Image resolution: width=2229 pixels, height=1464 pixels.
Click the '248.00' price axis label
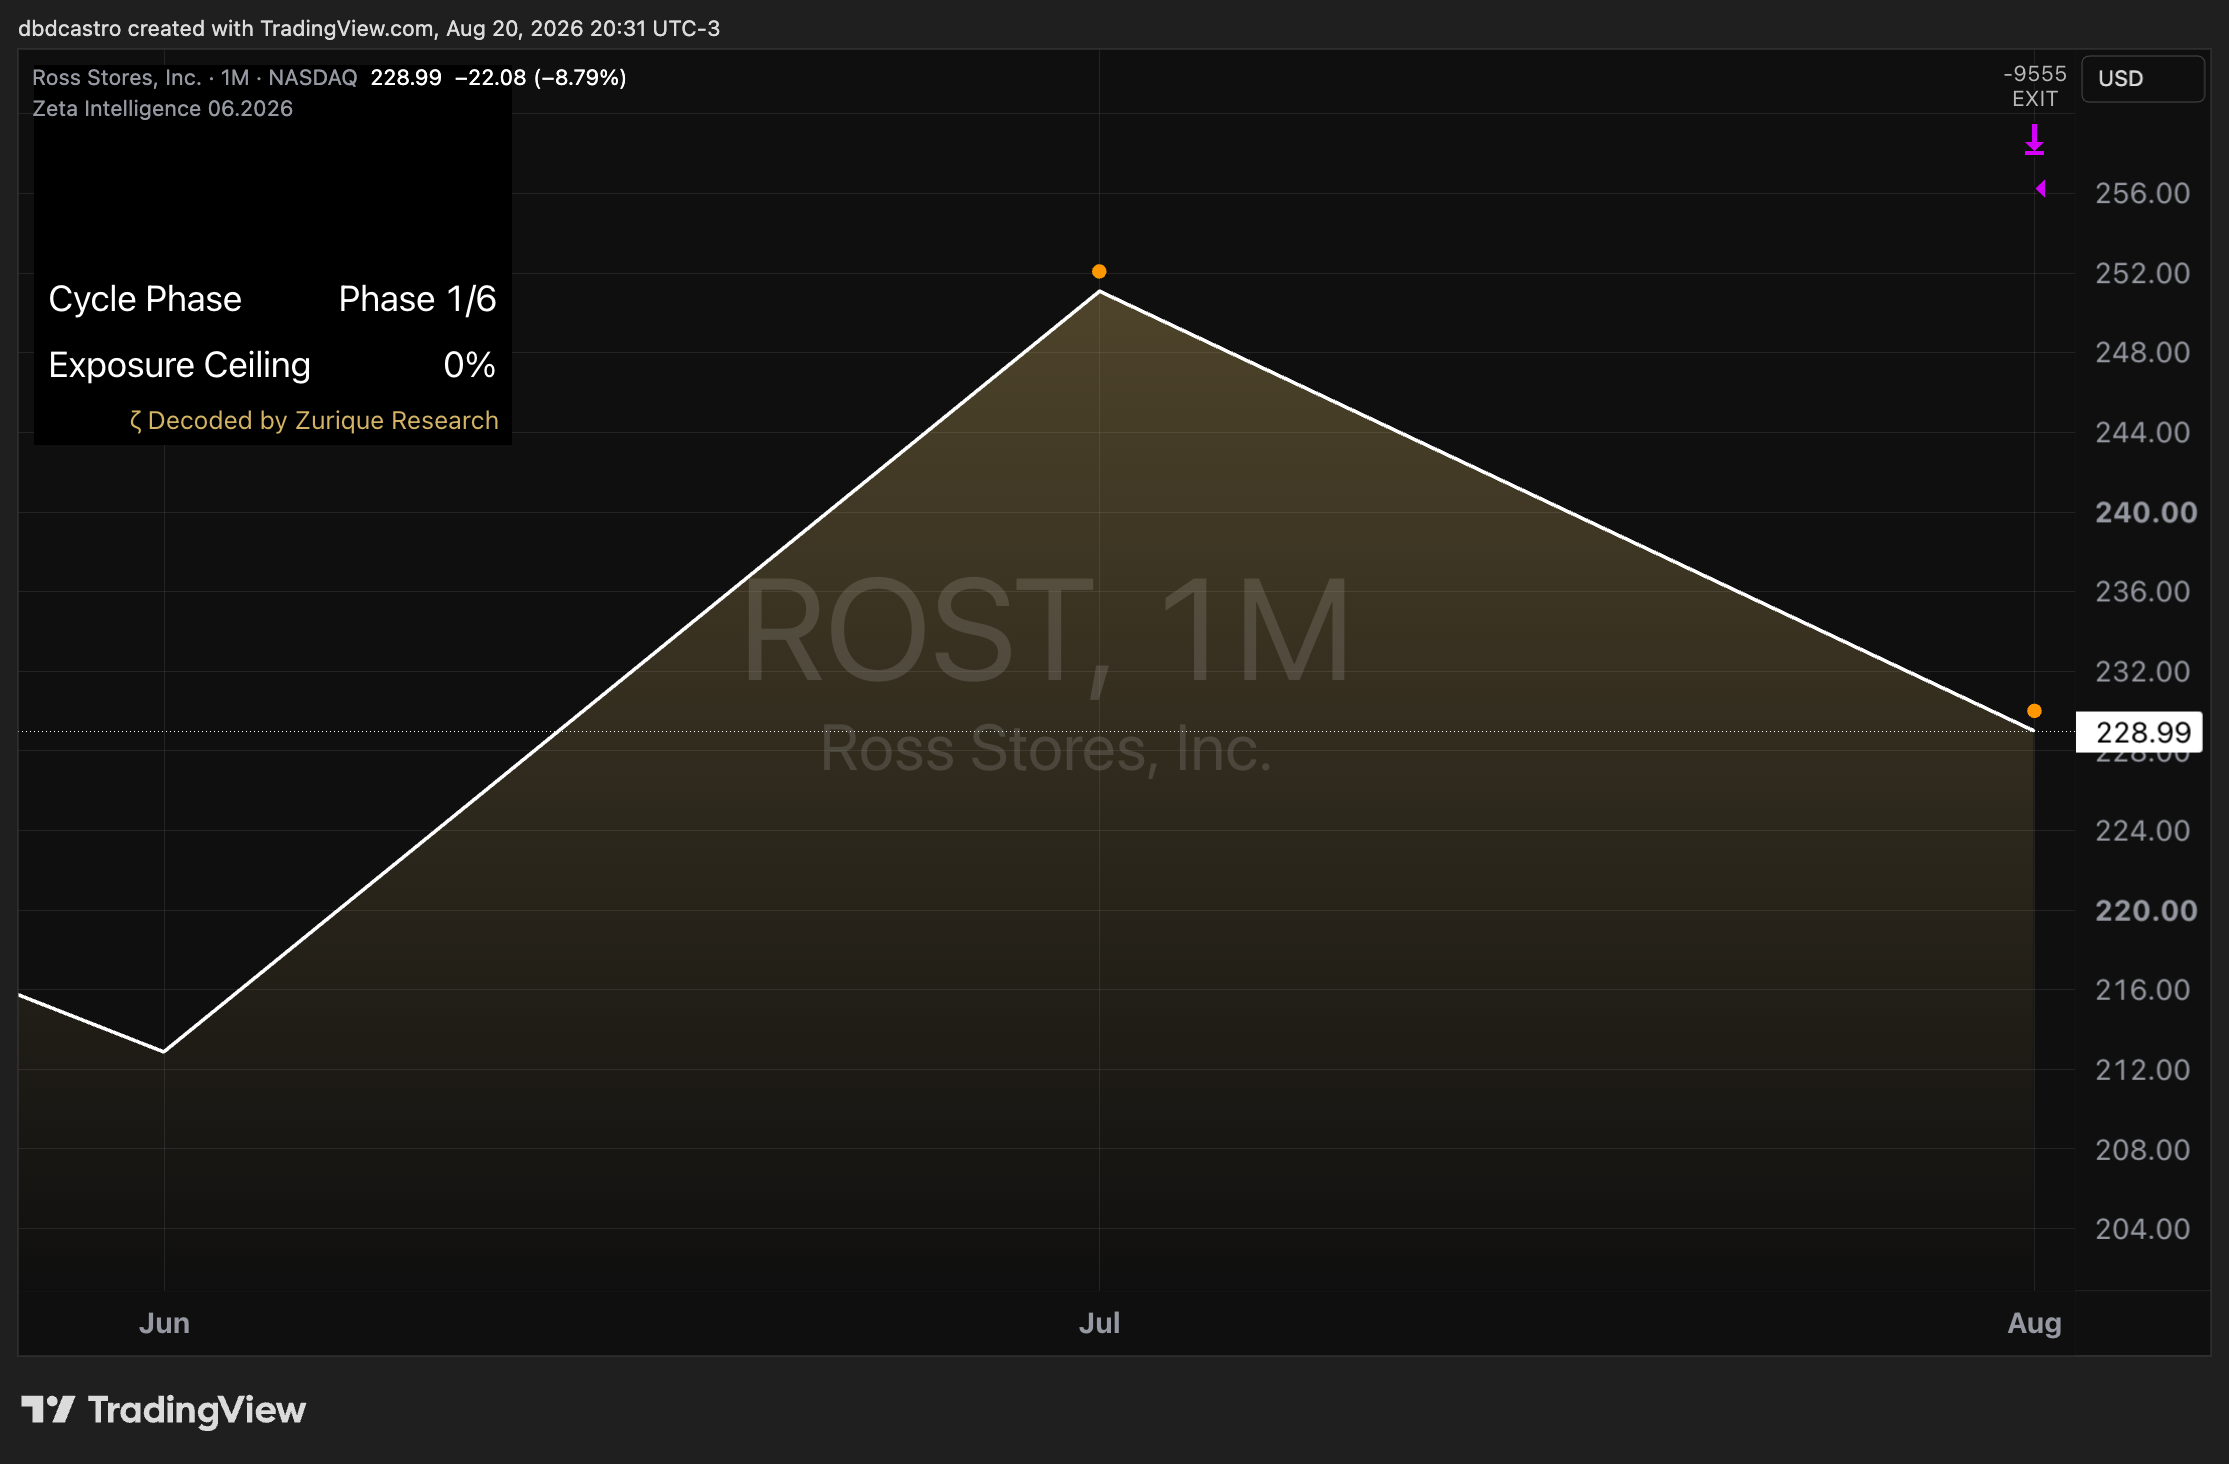click(2142, 352)
